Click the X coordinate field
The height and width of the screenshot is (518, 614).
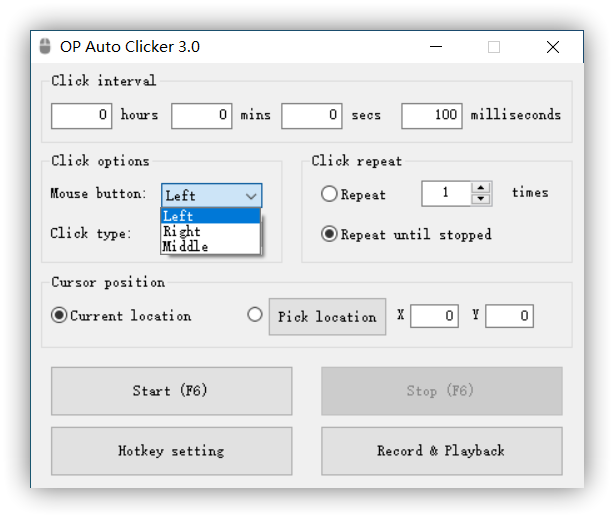point(434,317)
